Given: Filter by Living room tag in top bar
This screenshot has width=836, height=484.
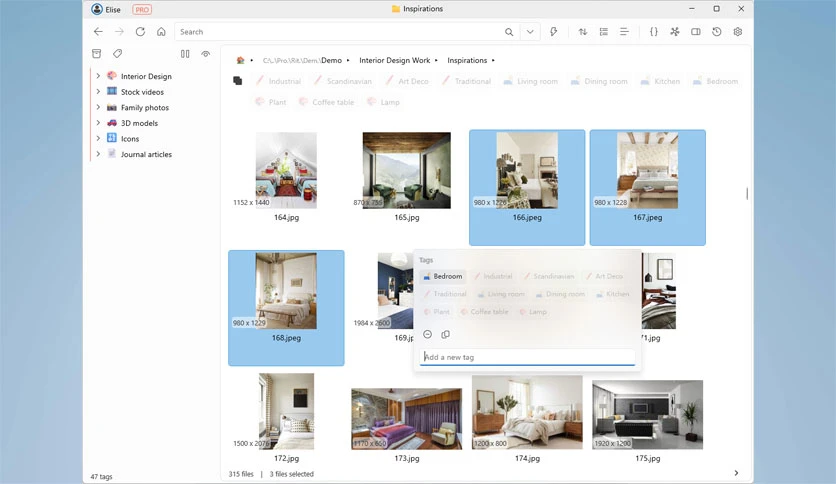Looking at the screenshot, I should click(x=530, y=81).
